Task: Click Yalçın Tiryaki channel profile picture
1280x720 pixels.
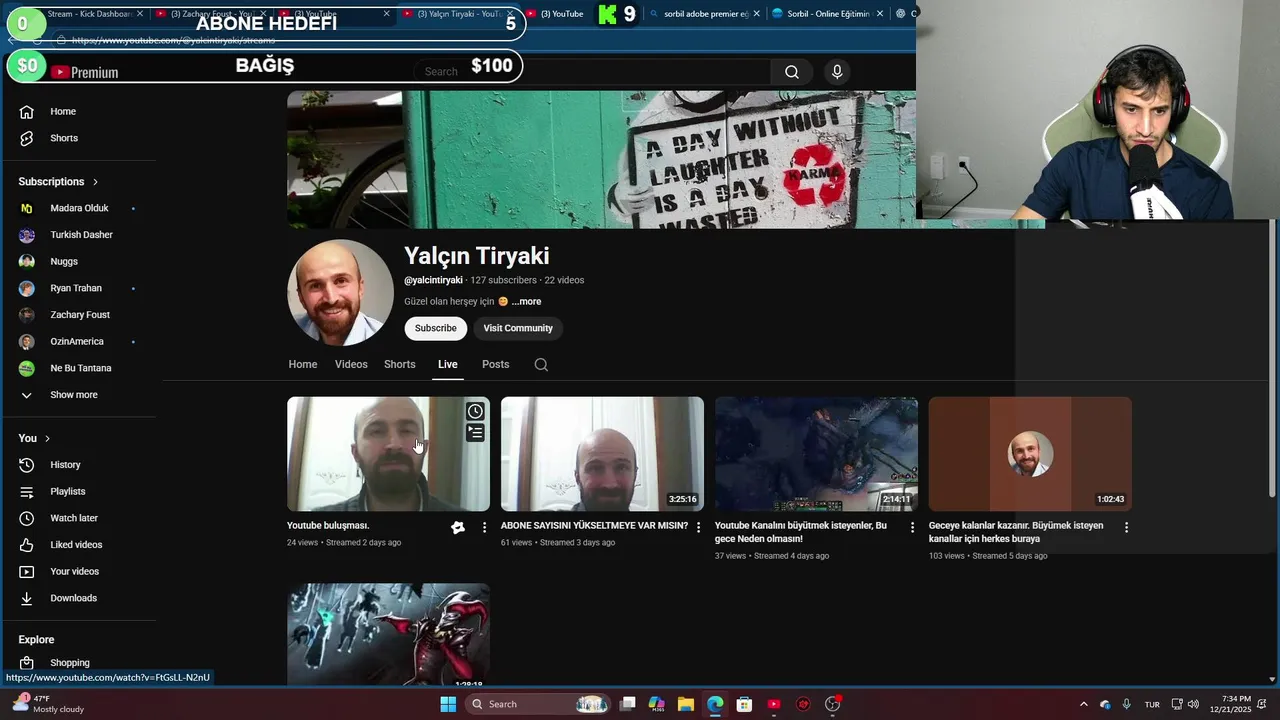Action: 340,293
